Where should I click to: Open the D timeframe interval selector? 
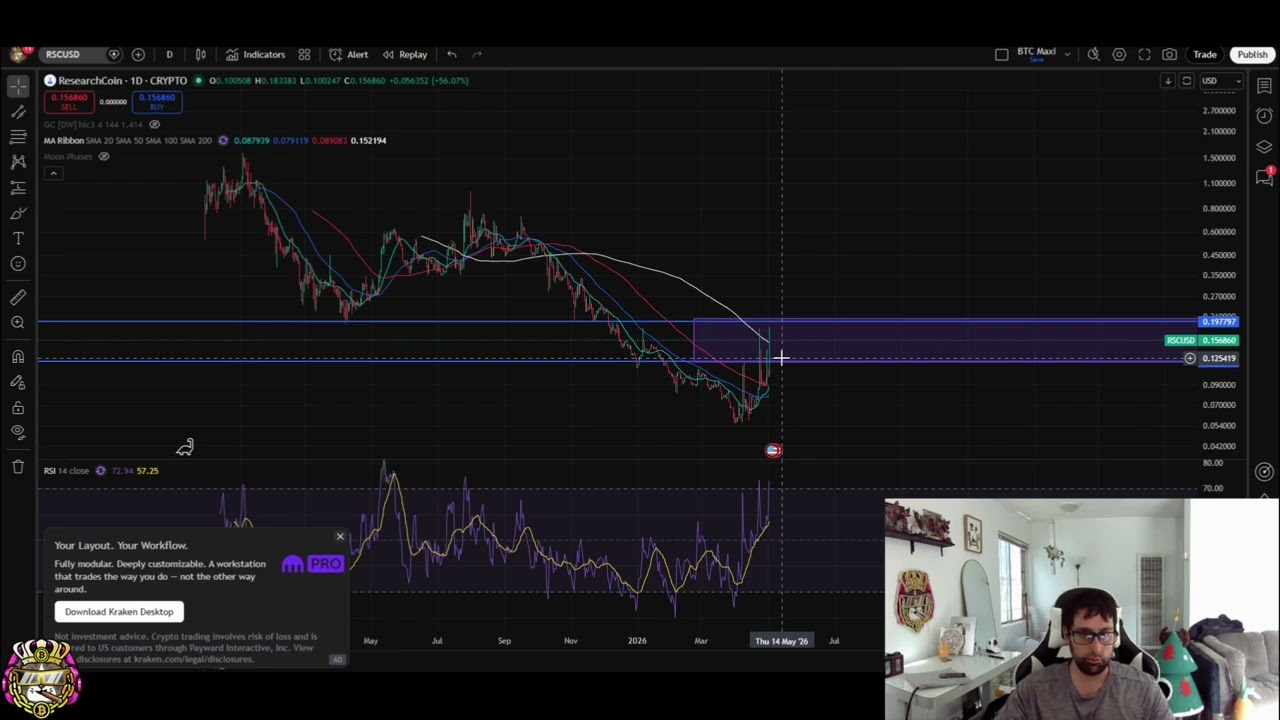pyautogui.click(x=169, y=54)
